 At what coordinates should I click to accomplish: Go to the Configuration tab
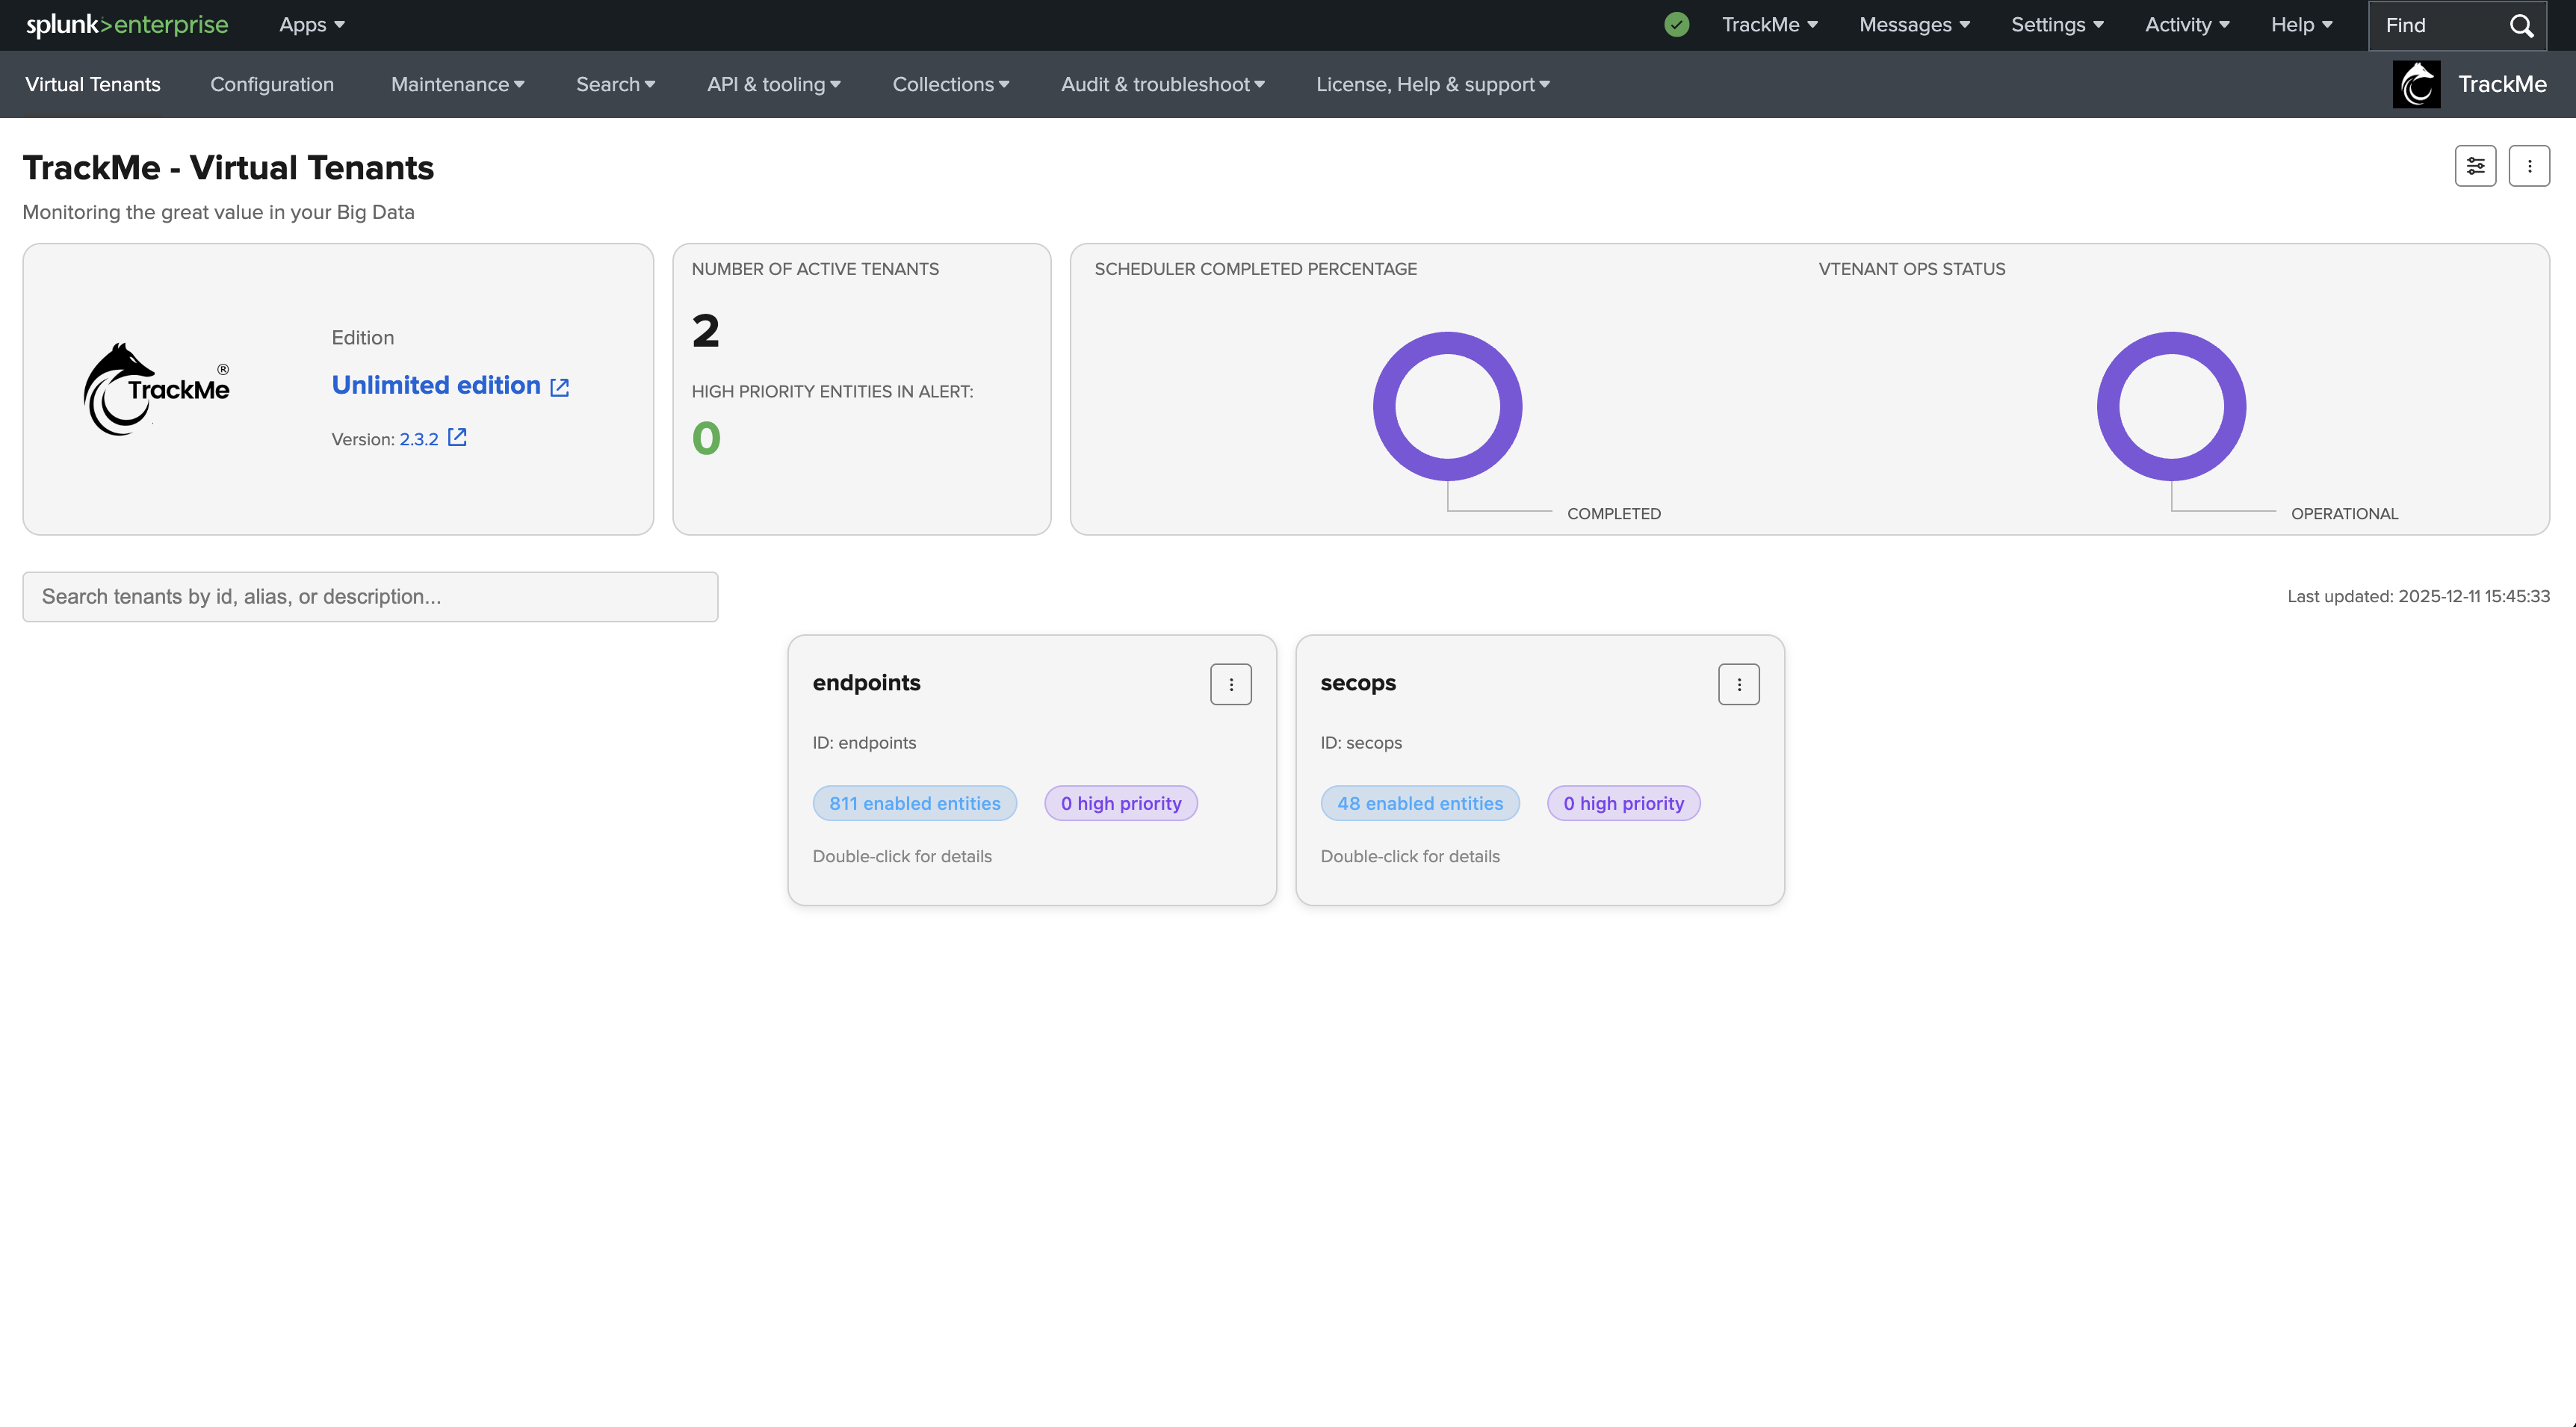tap(272, 85)
